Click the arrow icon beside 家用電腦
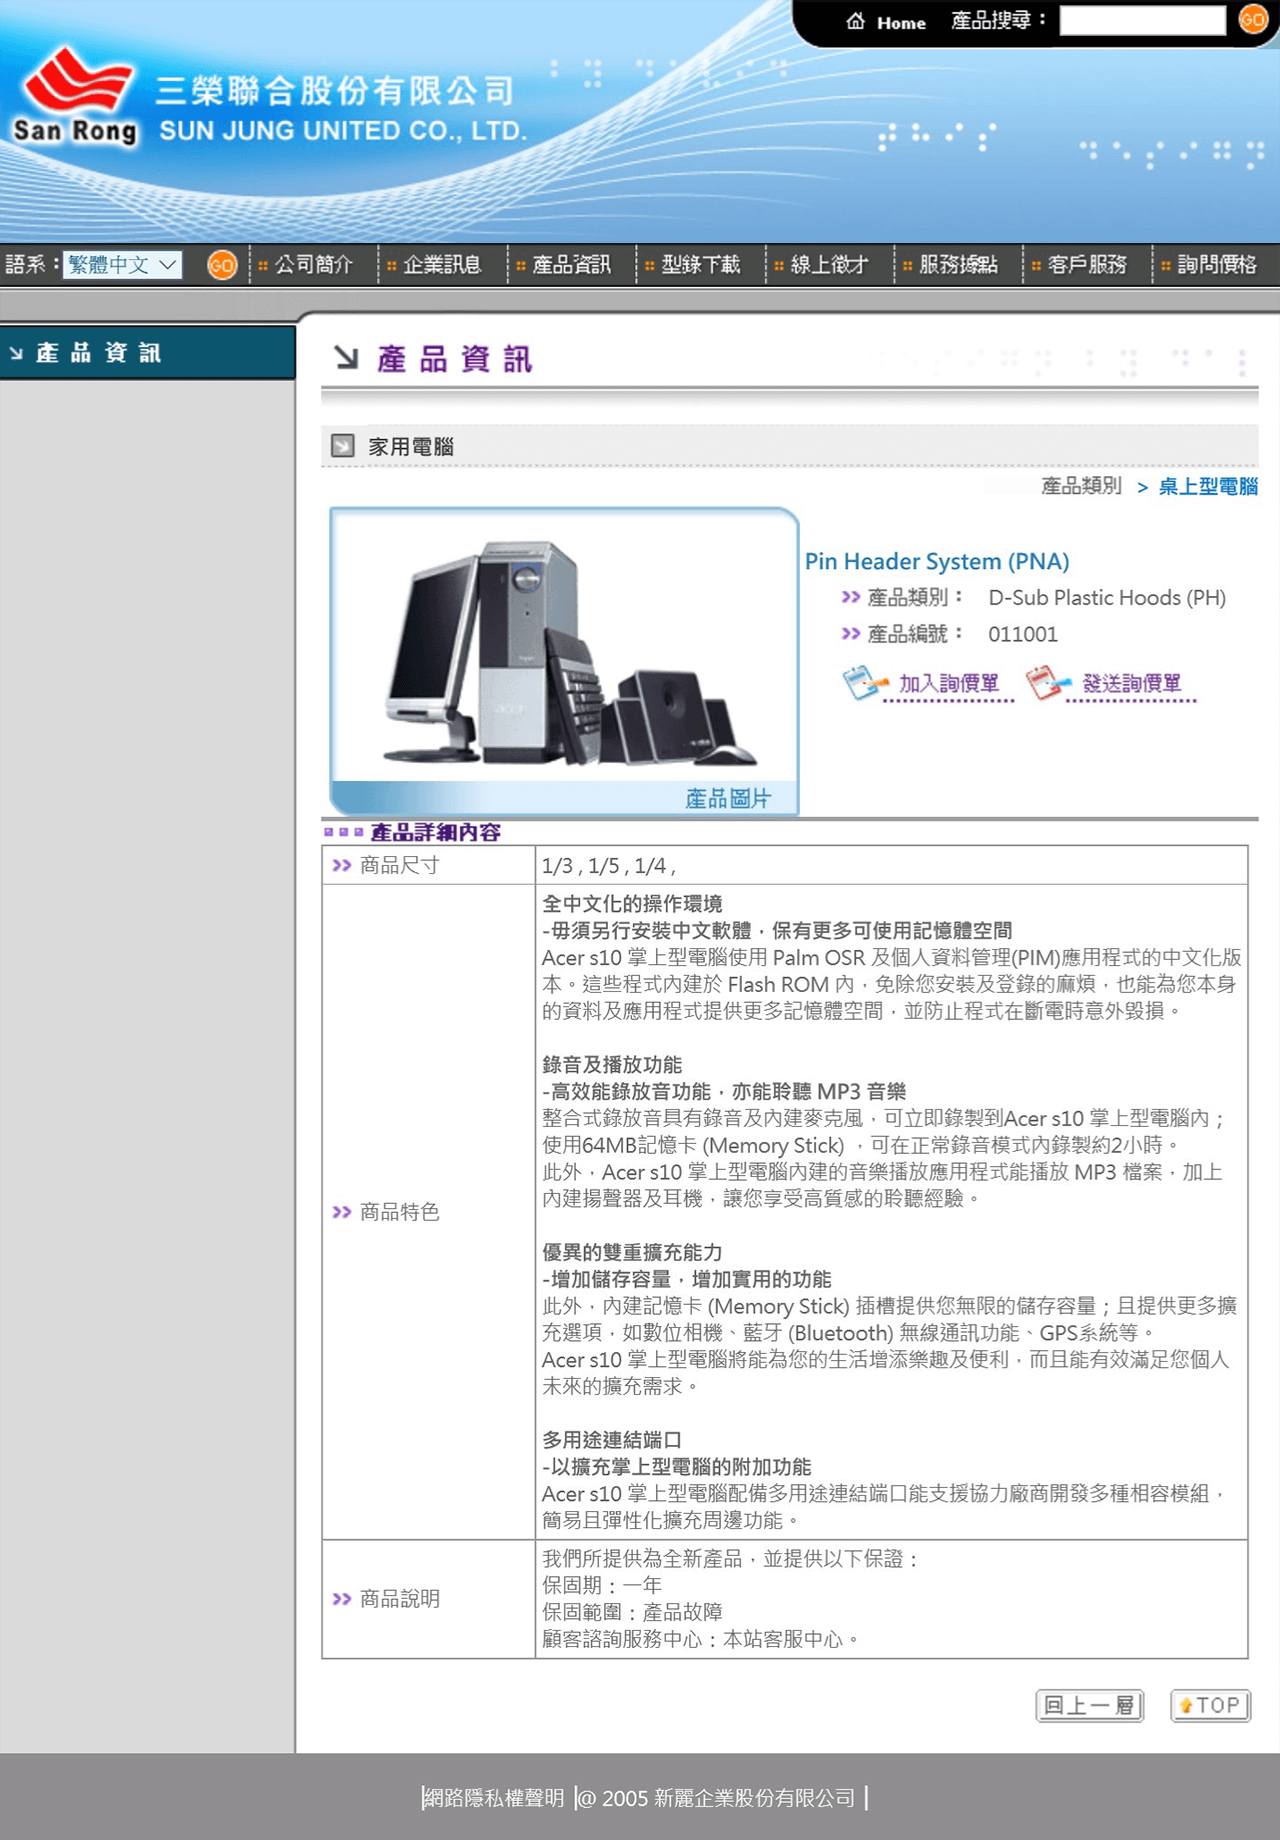 343,446
